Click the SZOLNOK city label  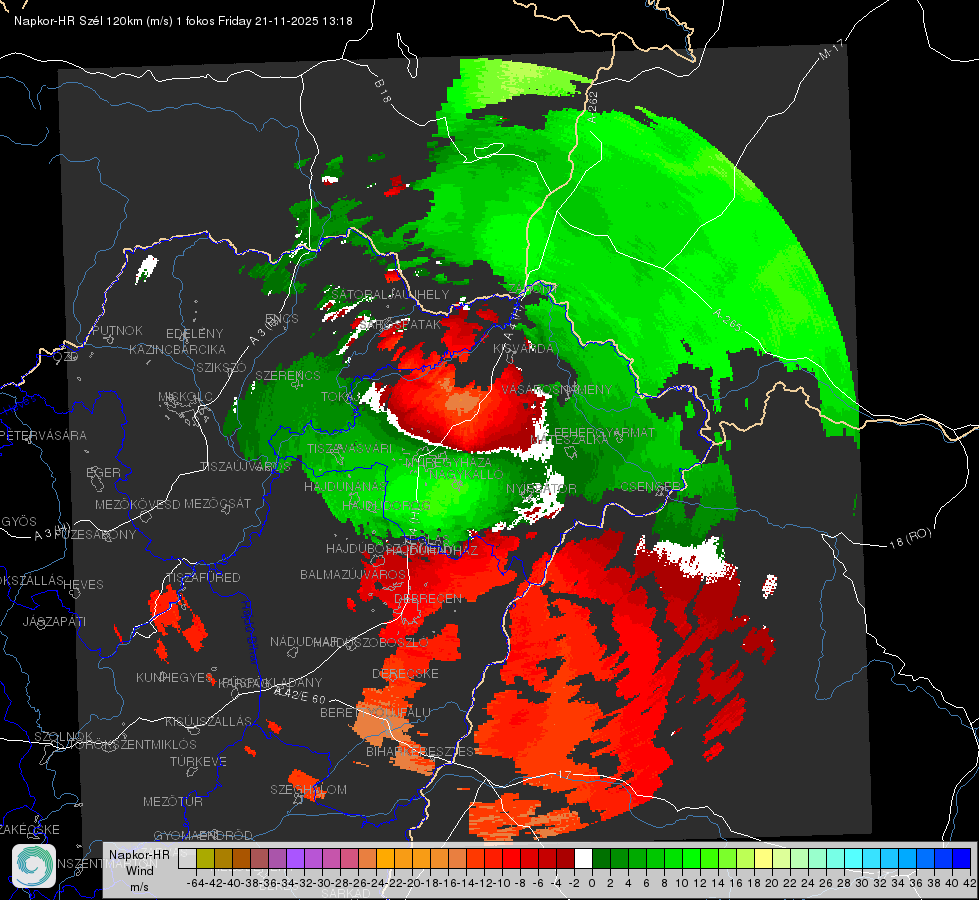point(64,737)
